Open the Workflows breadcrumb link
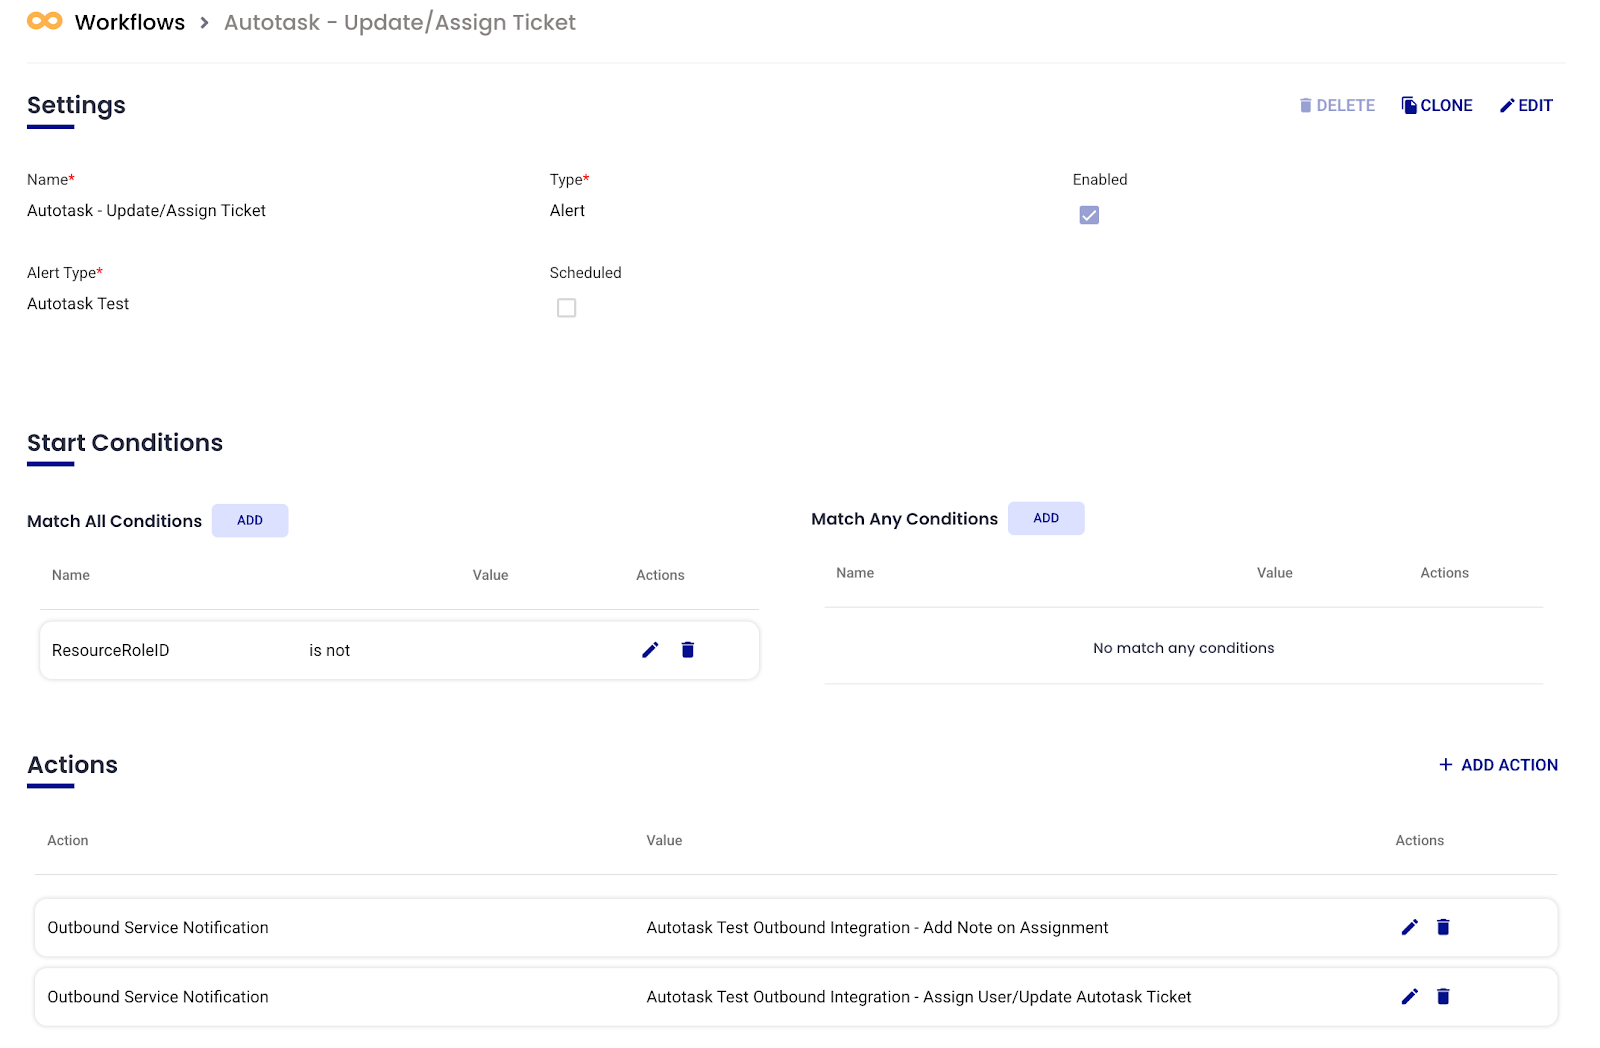 (x=130, y=22)
